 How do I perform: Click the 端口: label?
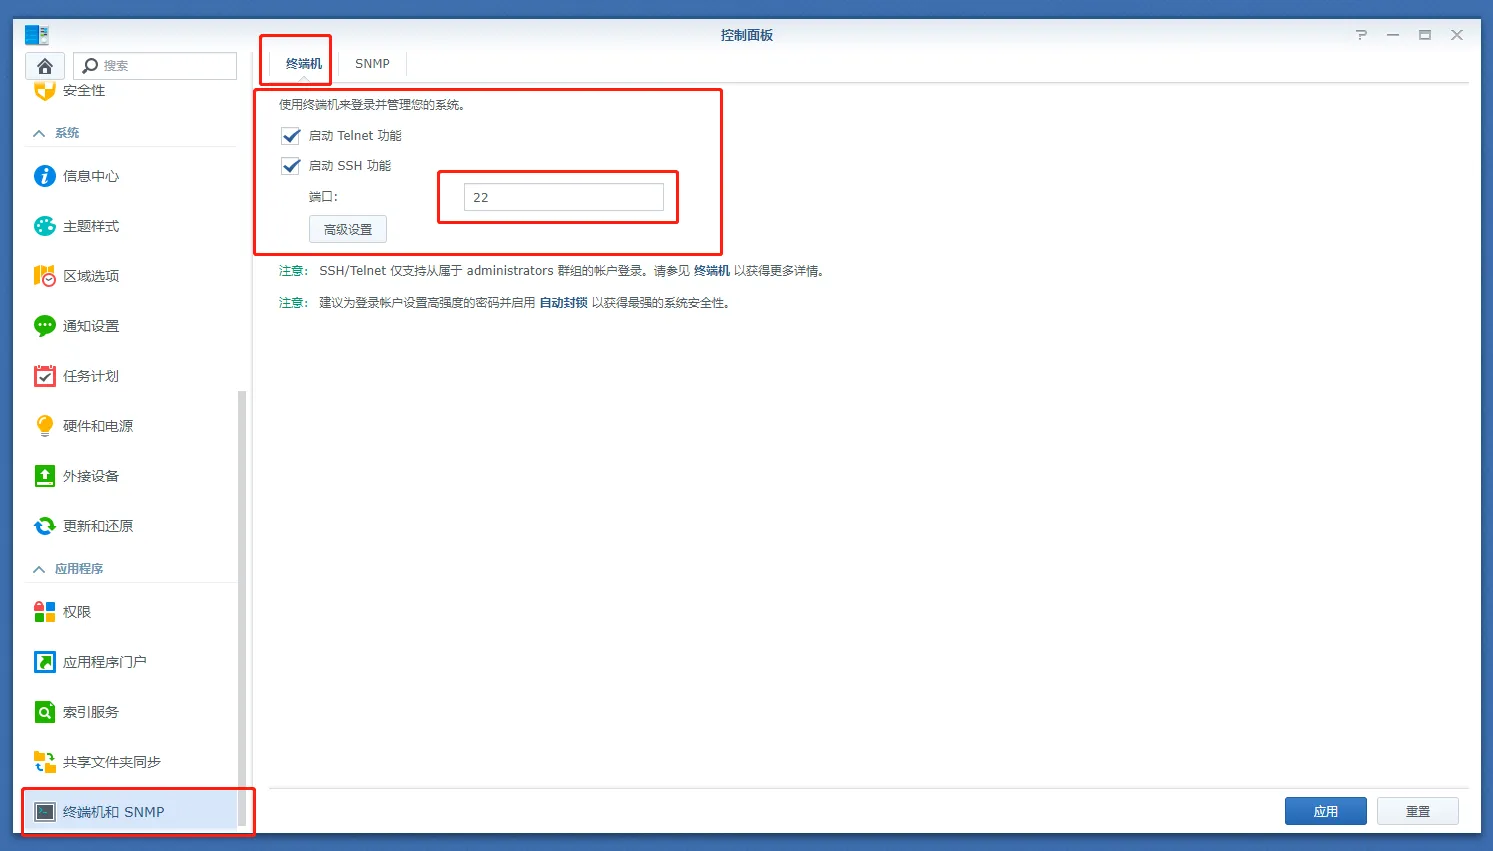(x=323, y=197)
